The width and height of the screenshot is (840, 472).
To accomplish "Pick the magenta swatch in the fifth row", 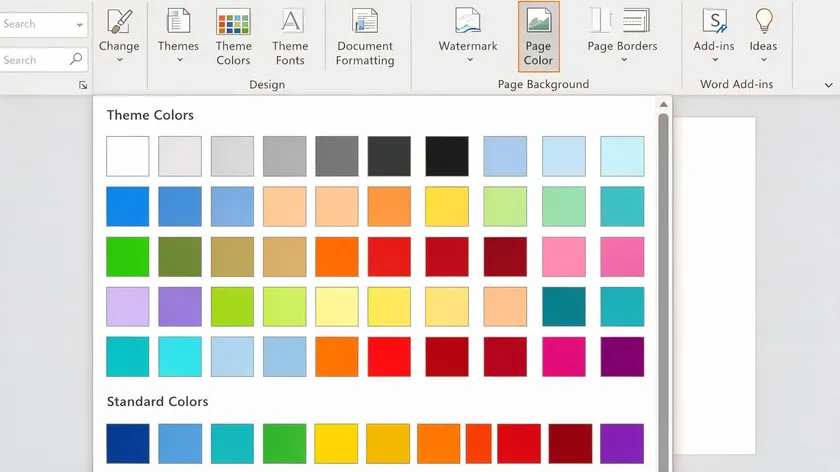I will coord(564,356).
